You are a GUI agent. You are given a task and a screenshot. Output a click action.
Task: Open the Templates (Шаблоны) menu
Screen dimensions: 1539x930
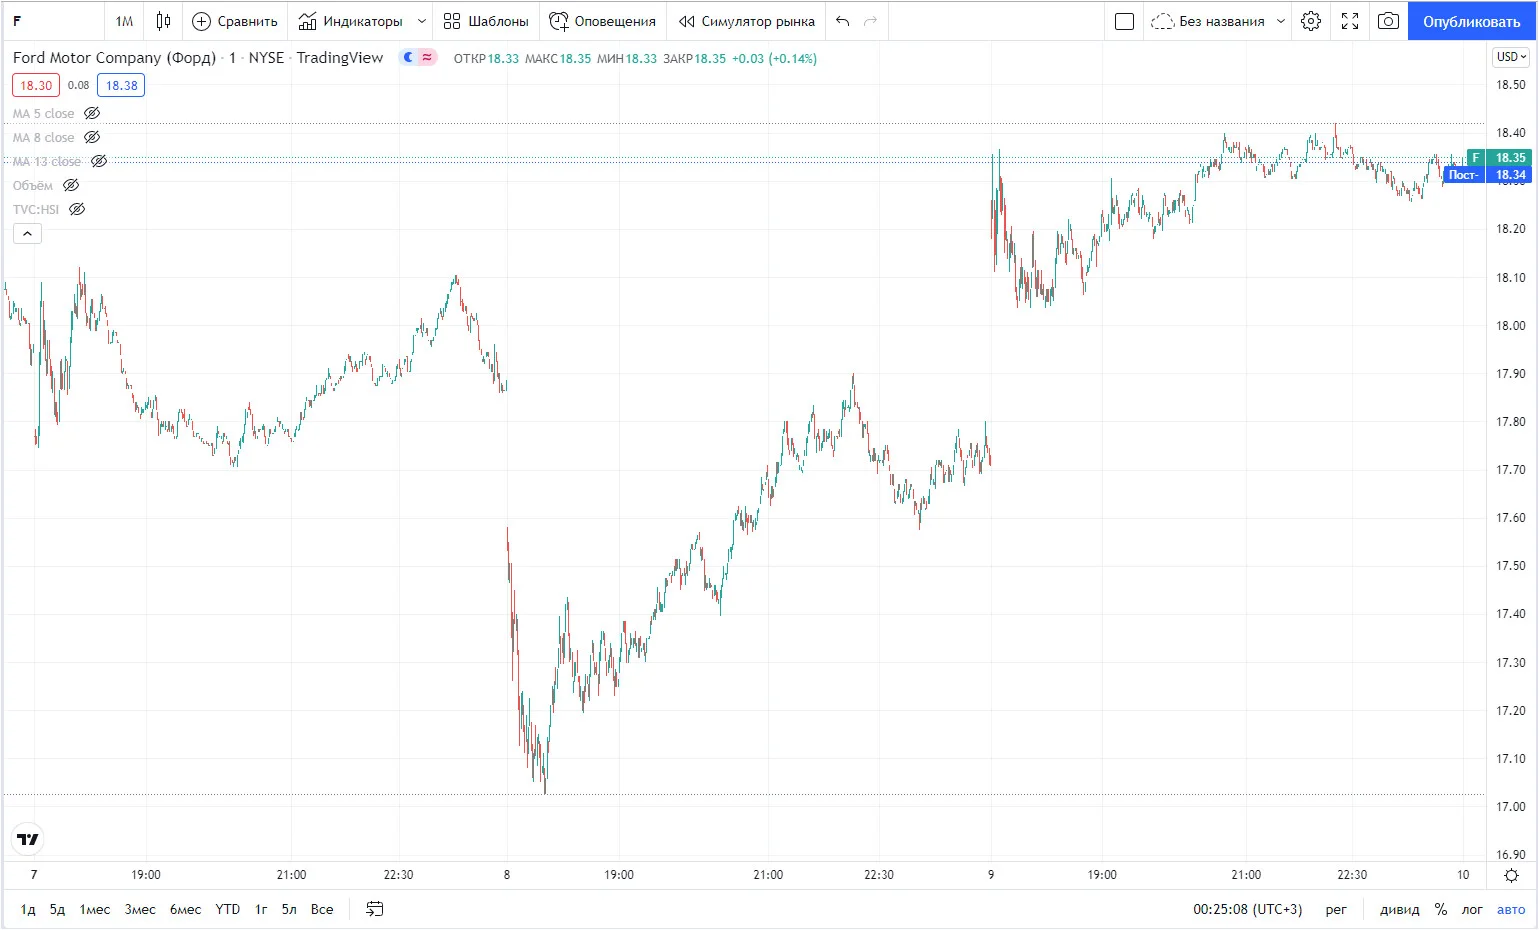tap(486, 21)
